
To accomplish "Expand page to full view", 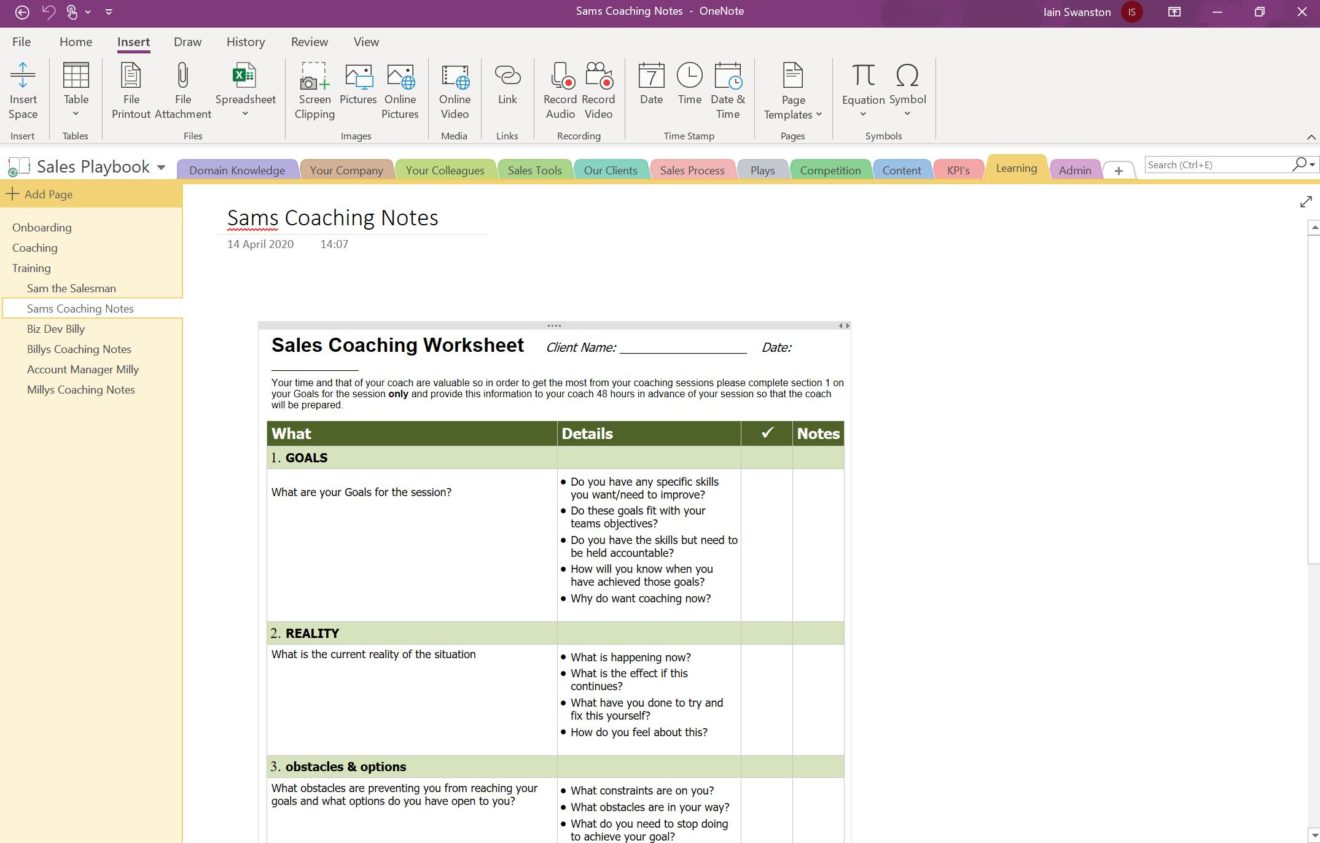I will click(x=1305, y=202).
